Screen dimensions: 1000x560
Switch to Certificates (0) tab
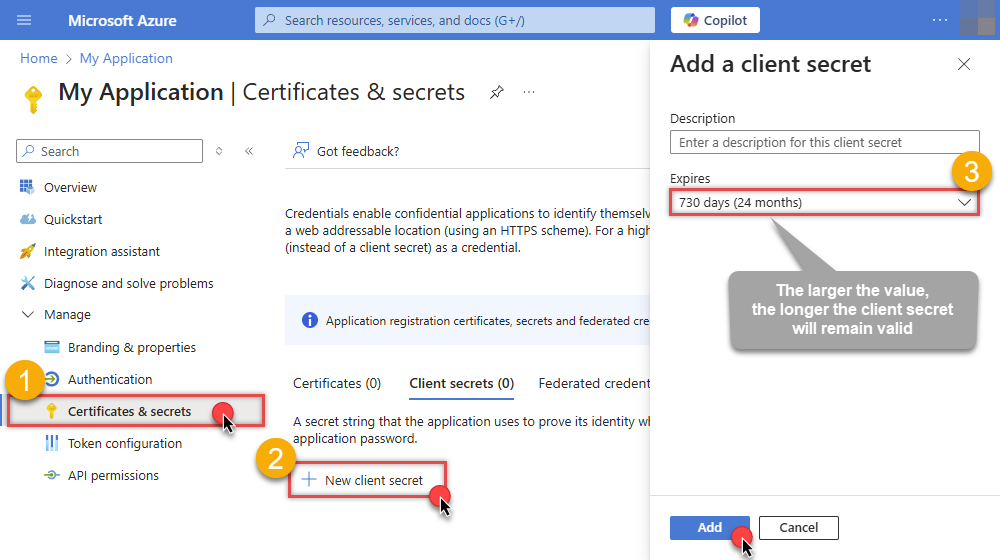click(337, 383)
